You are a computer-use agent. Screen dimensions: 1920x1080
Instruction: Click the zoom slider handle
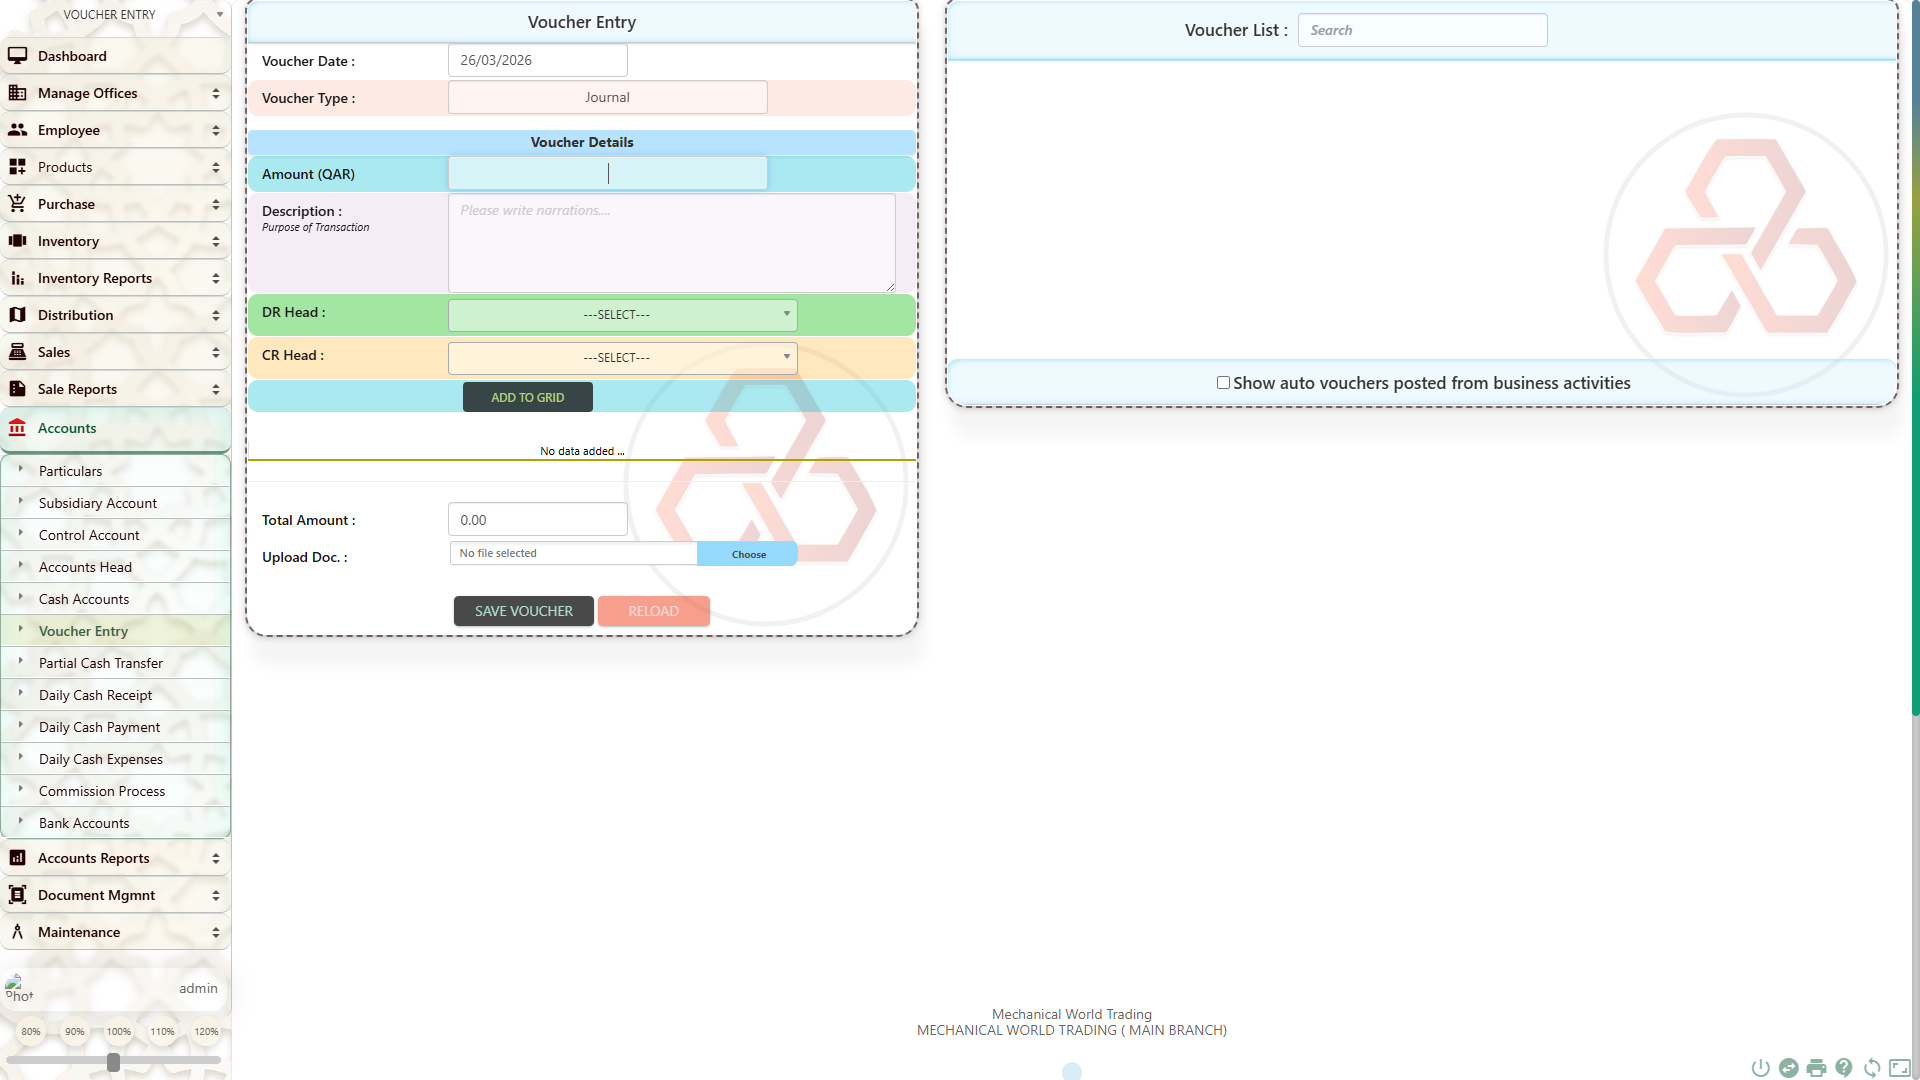pyautogui.click(x=113, y=1062)
